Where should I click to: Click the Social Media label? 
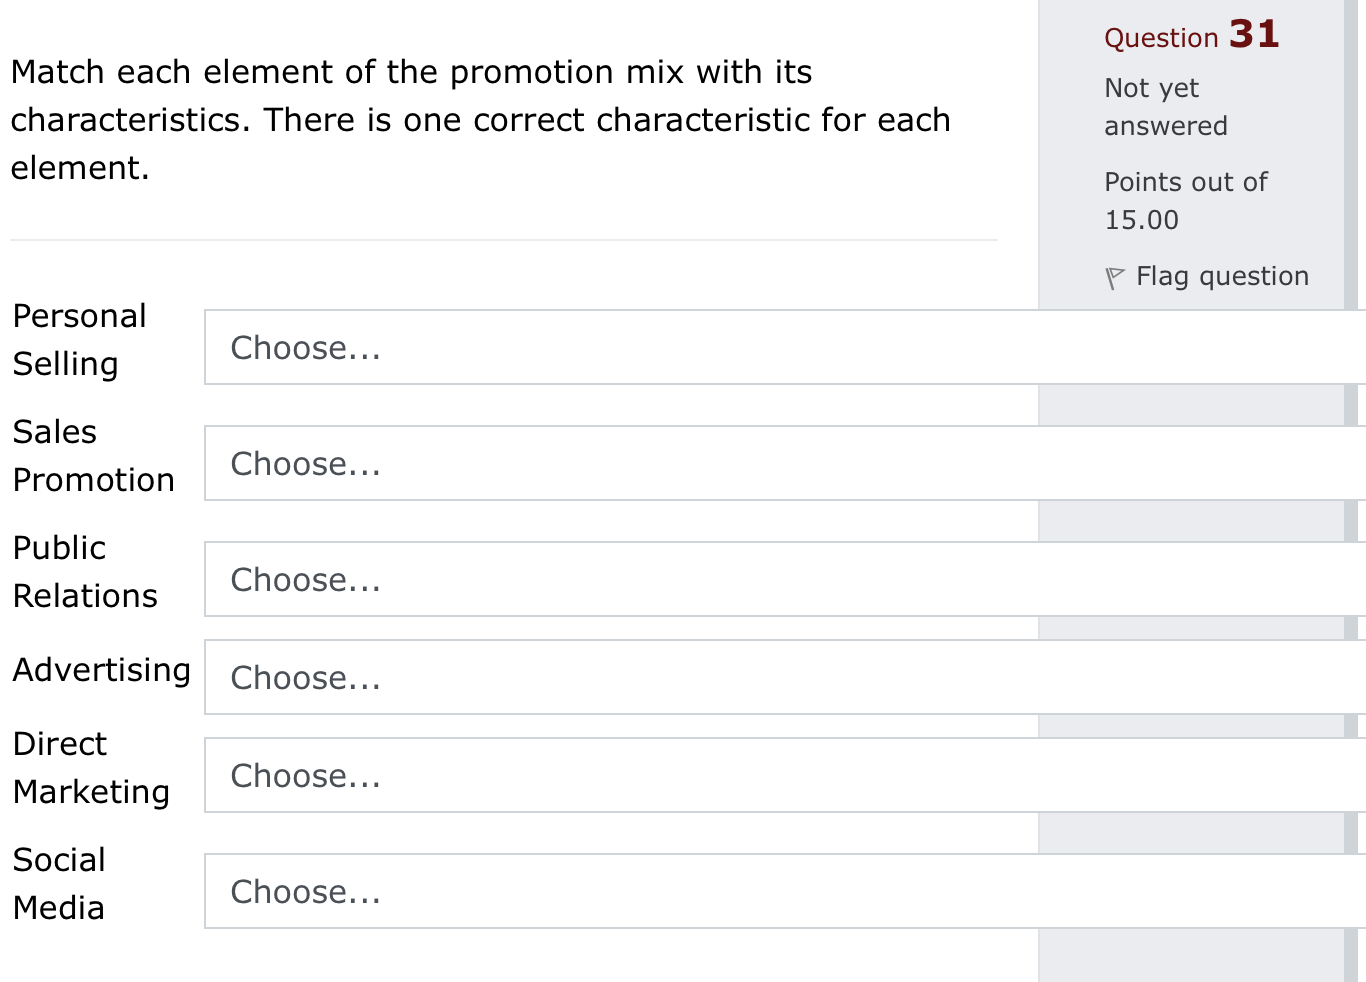pyautogui.click(x=59, y=884)
